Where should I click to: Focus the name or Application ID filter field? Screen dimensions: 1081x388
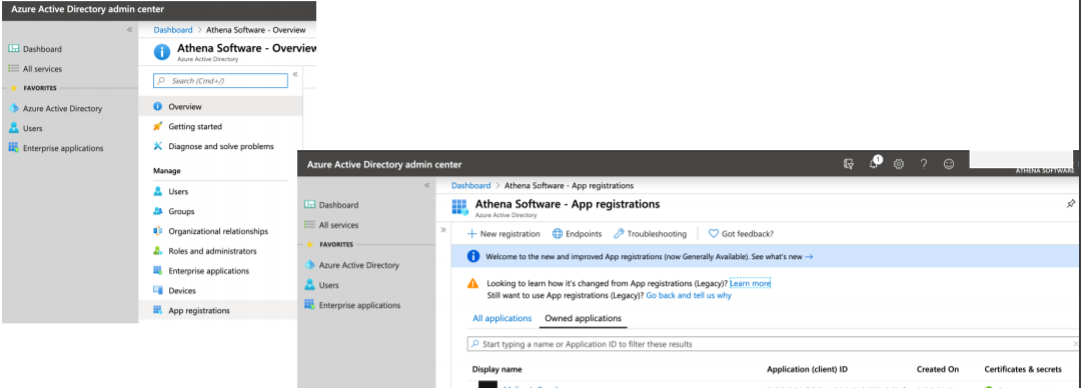point(774,343)
